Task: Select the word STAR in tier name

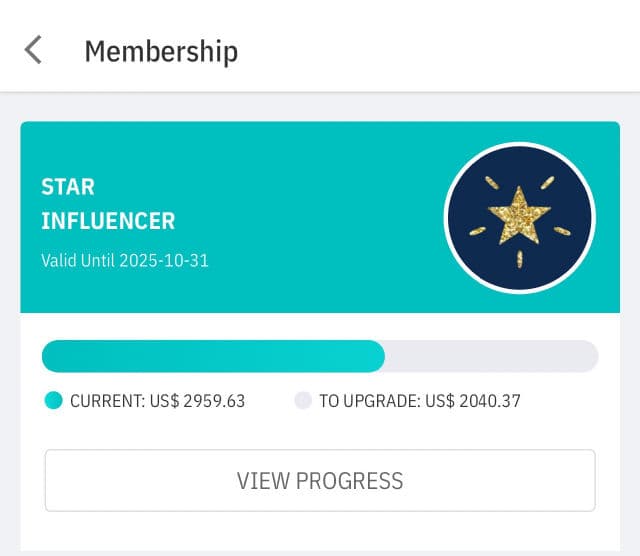Action: [68, 187]
